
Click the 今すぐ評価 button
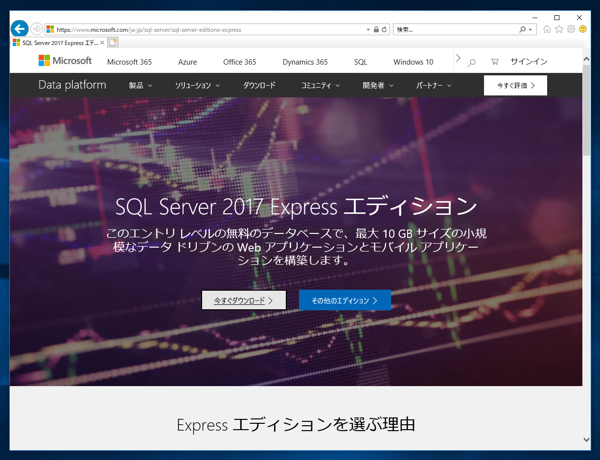[515, 85]
